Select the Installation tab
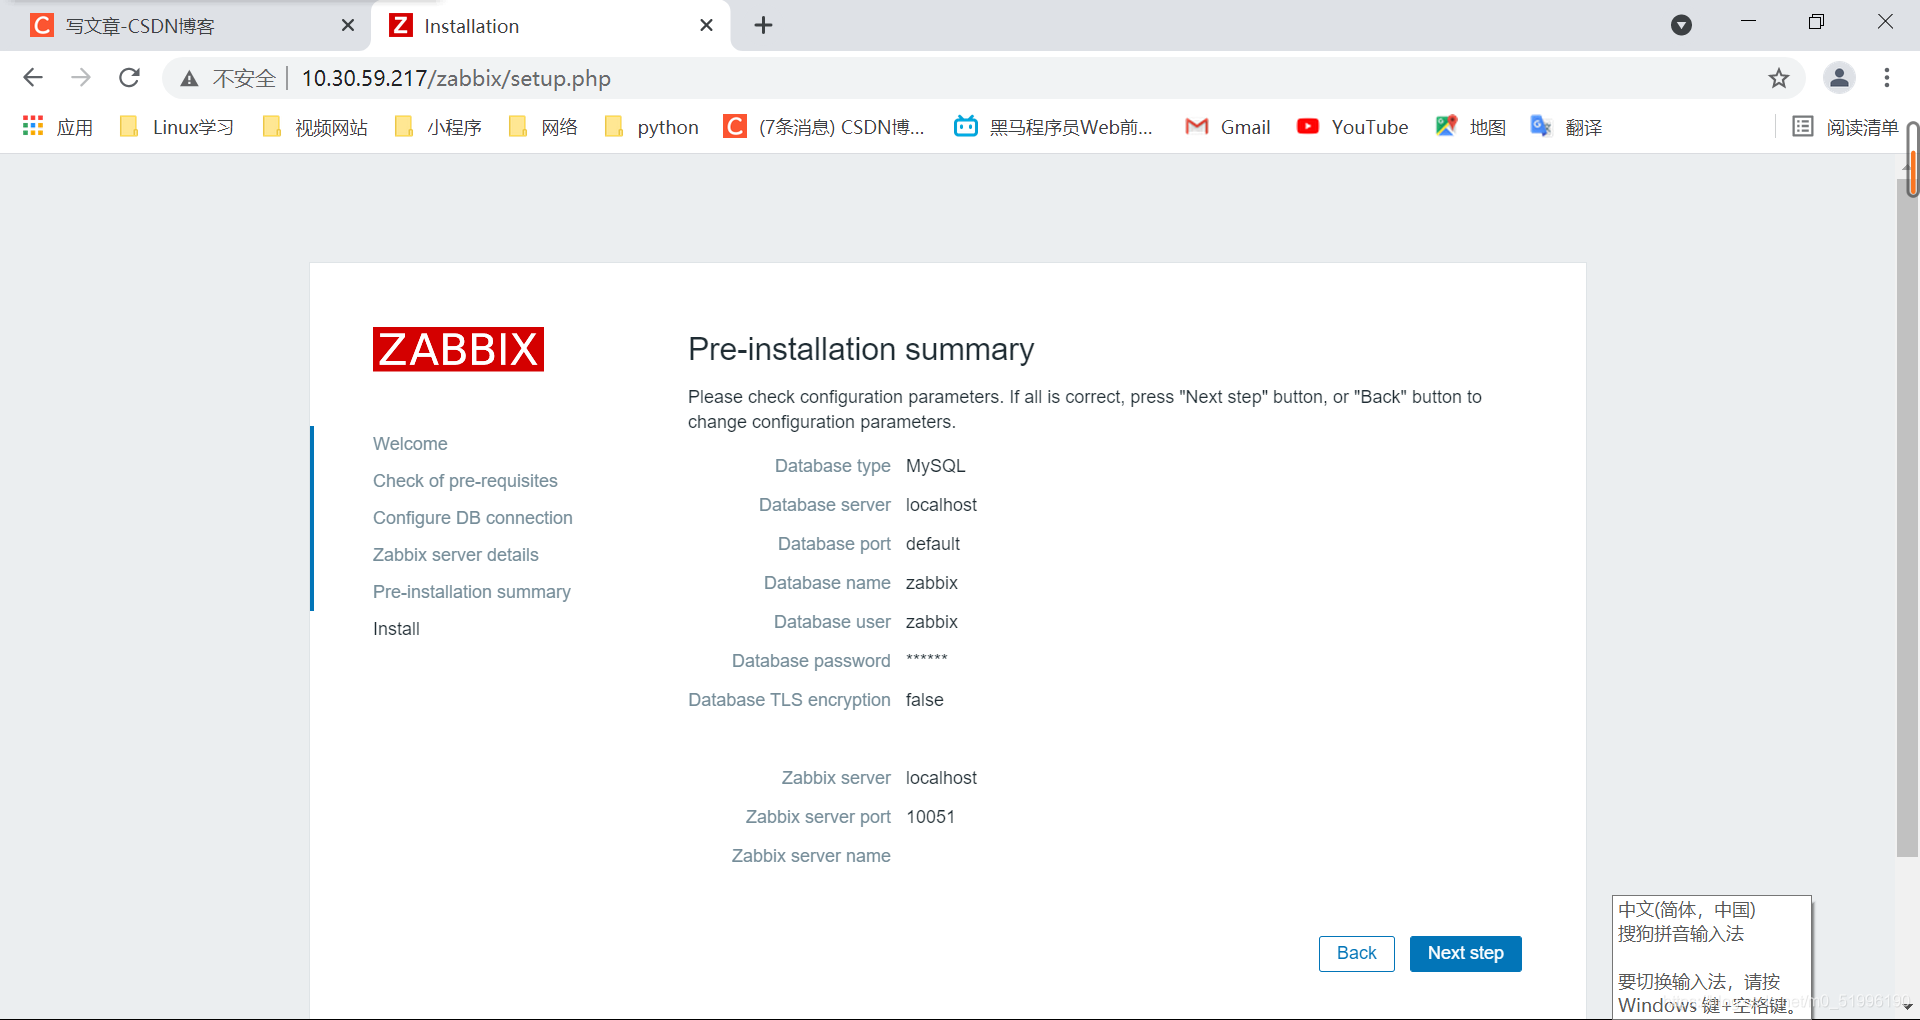Screen dimensions: 1920x1020 (x=550, y=26)
